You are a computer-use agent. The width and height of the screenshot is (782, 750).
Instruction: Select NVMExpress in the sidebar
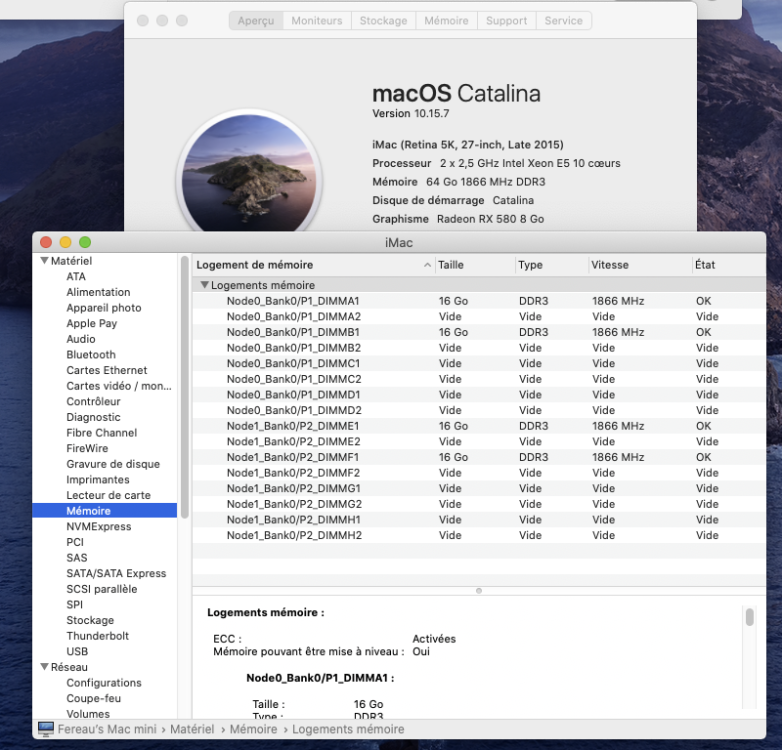99,527
